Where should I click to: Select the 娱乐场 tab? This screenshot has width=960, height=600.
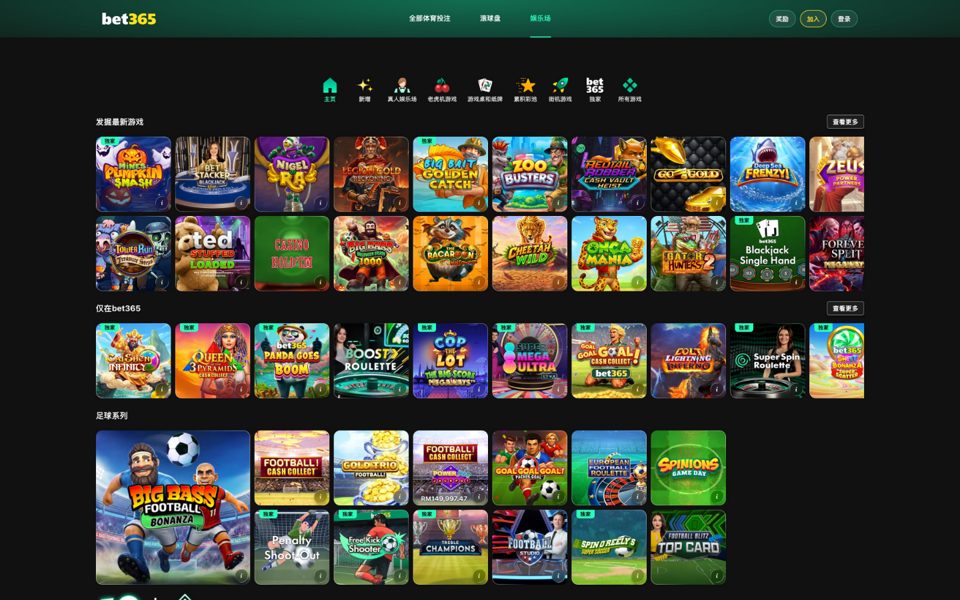[540, 18]
